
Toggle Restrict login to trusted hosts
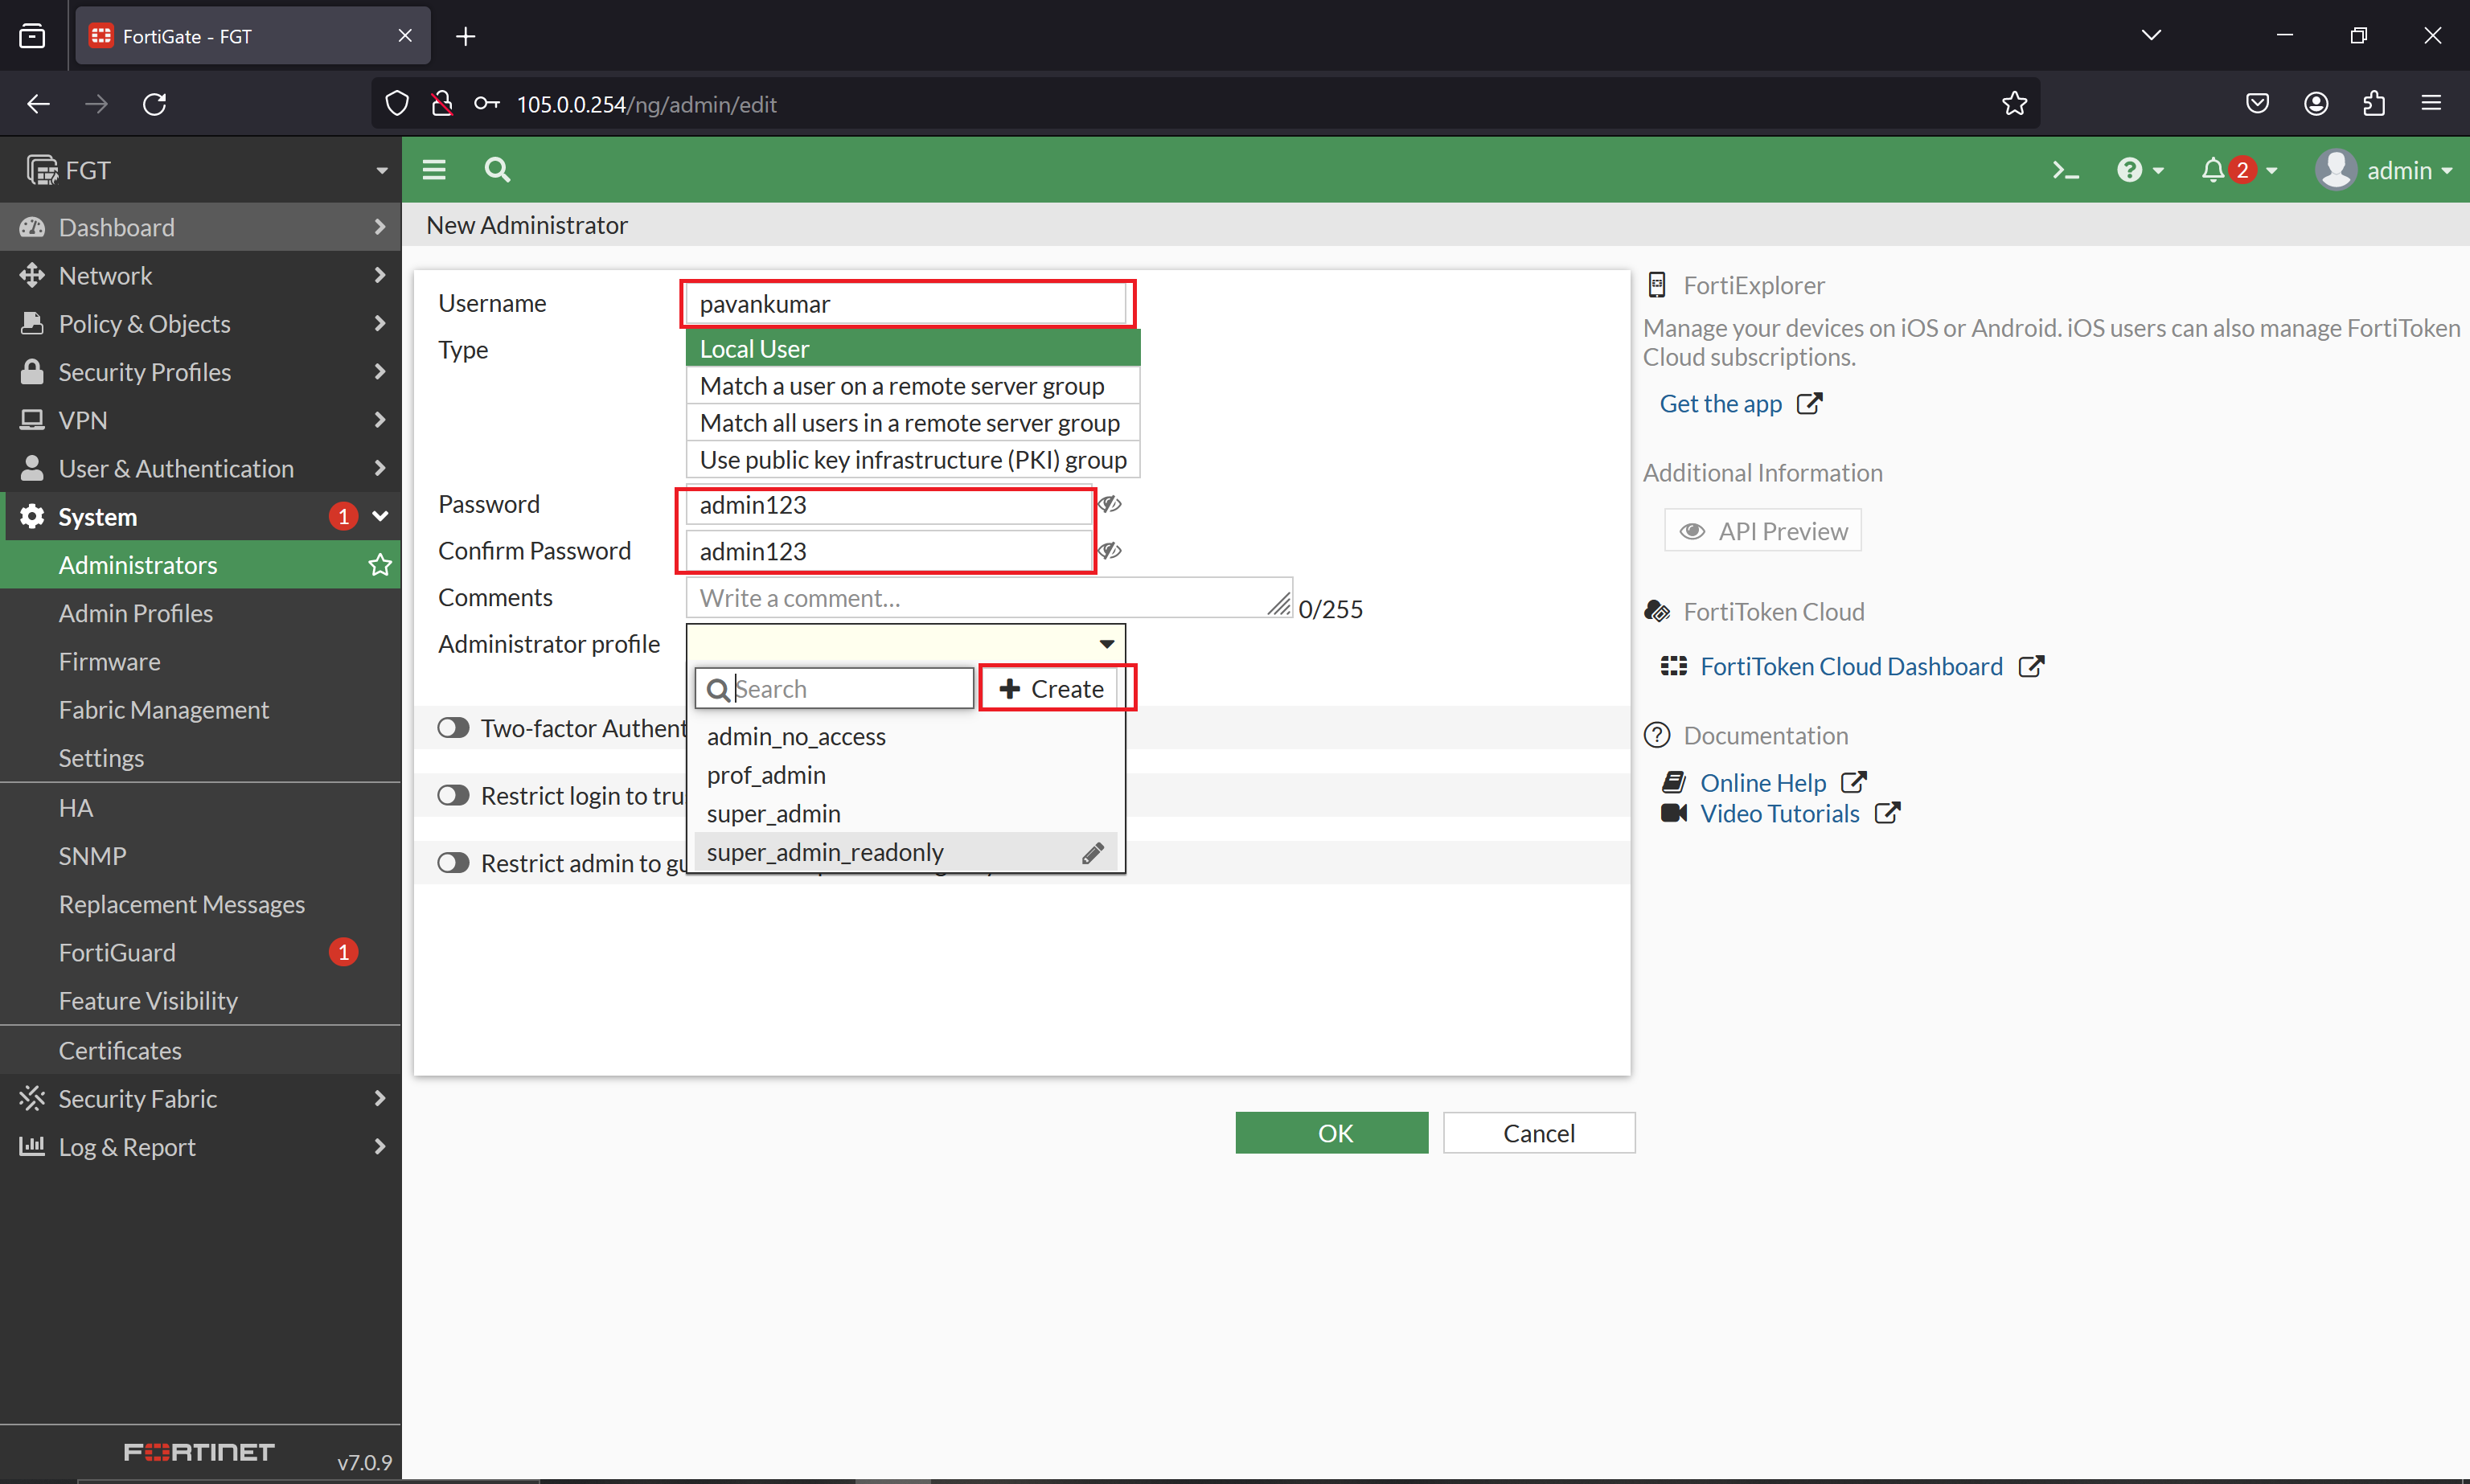click(453, 795)
